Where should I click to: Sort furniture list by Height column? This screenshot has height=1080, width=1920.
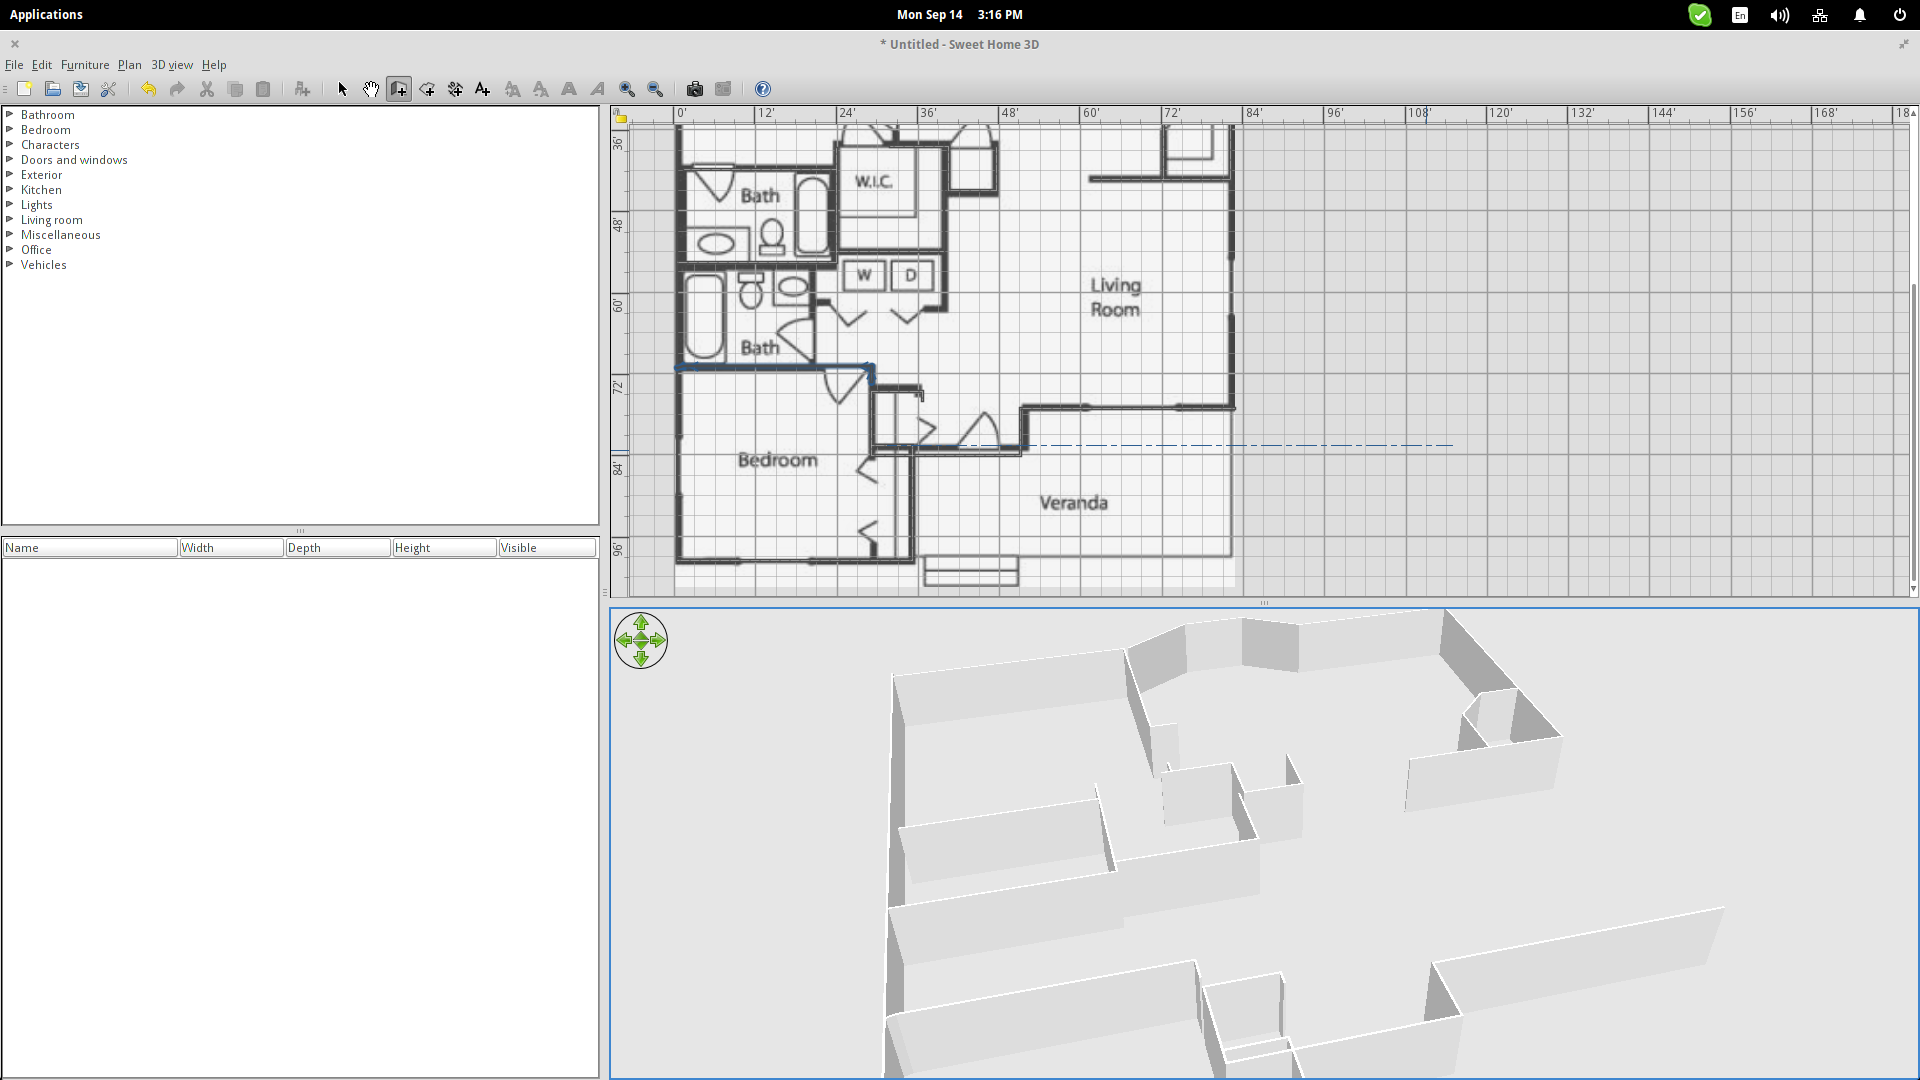point(444,548)
